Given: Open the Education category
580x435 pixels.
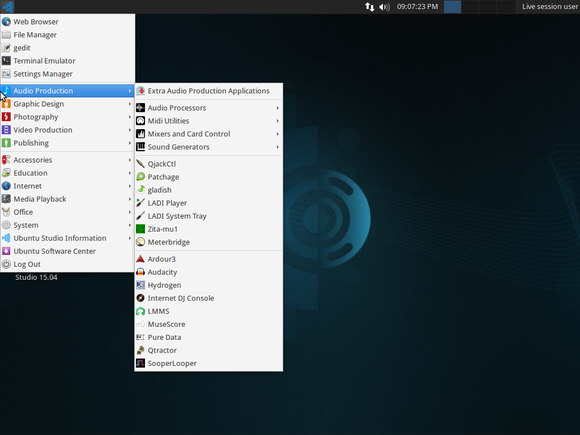Looking at the screenshot, I should 67,173.
